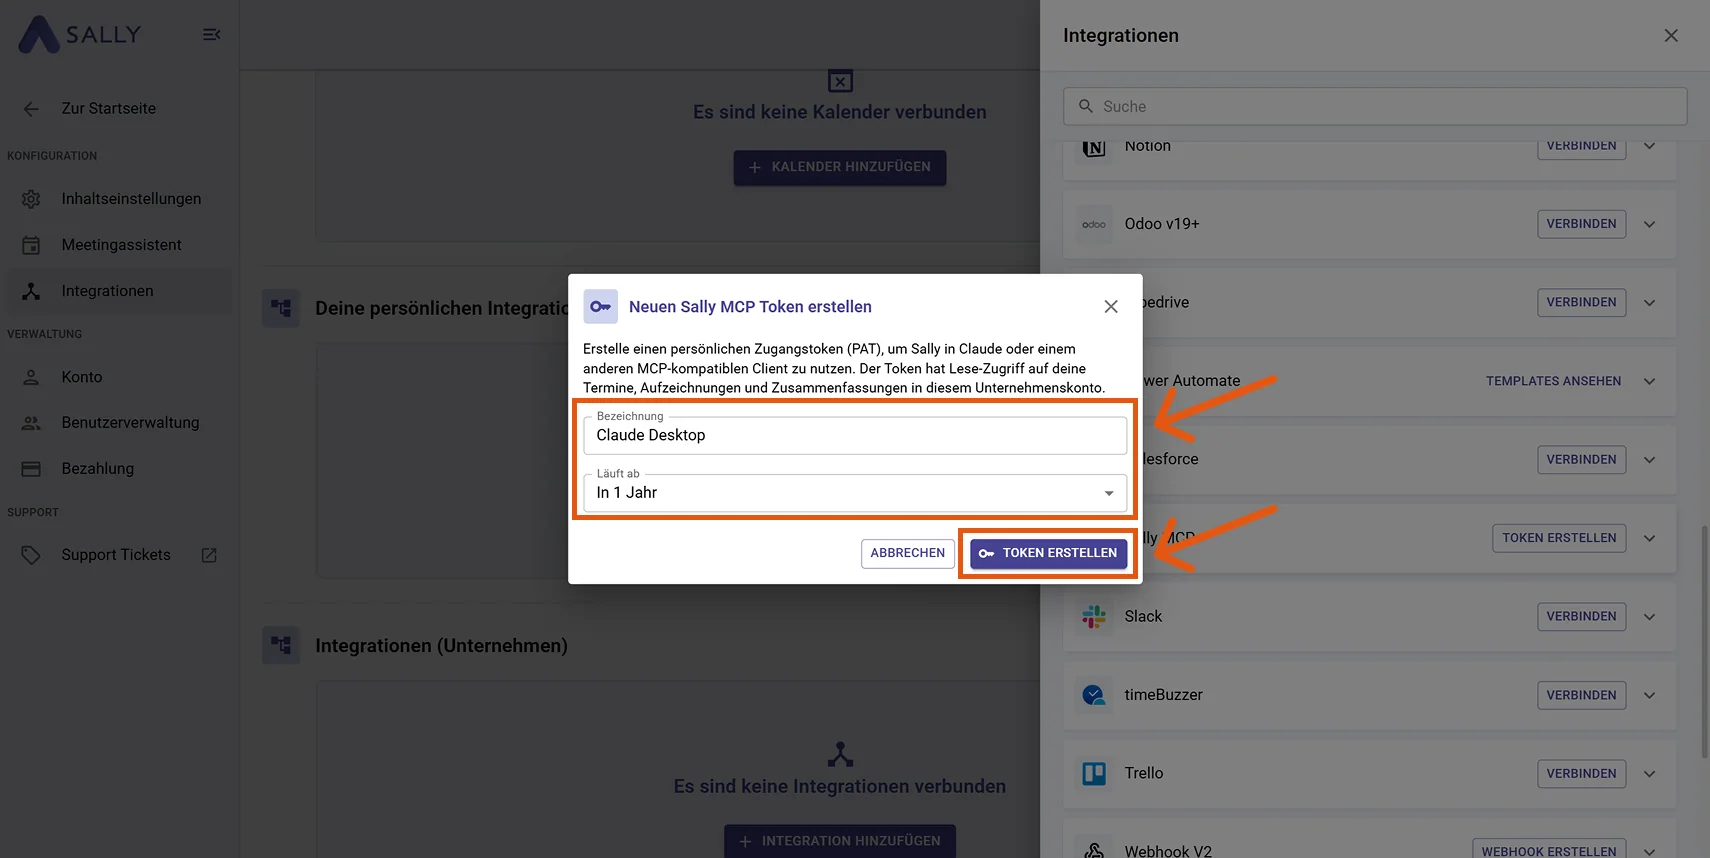This screenshot has height=858, width=1710.
Task: Click the Inhaltseinstellungen gear icon
Action: (31, 199)
